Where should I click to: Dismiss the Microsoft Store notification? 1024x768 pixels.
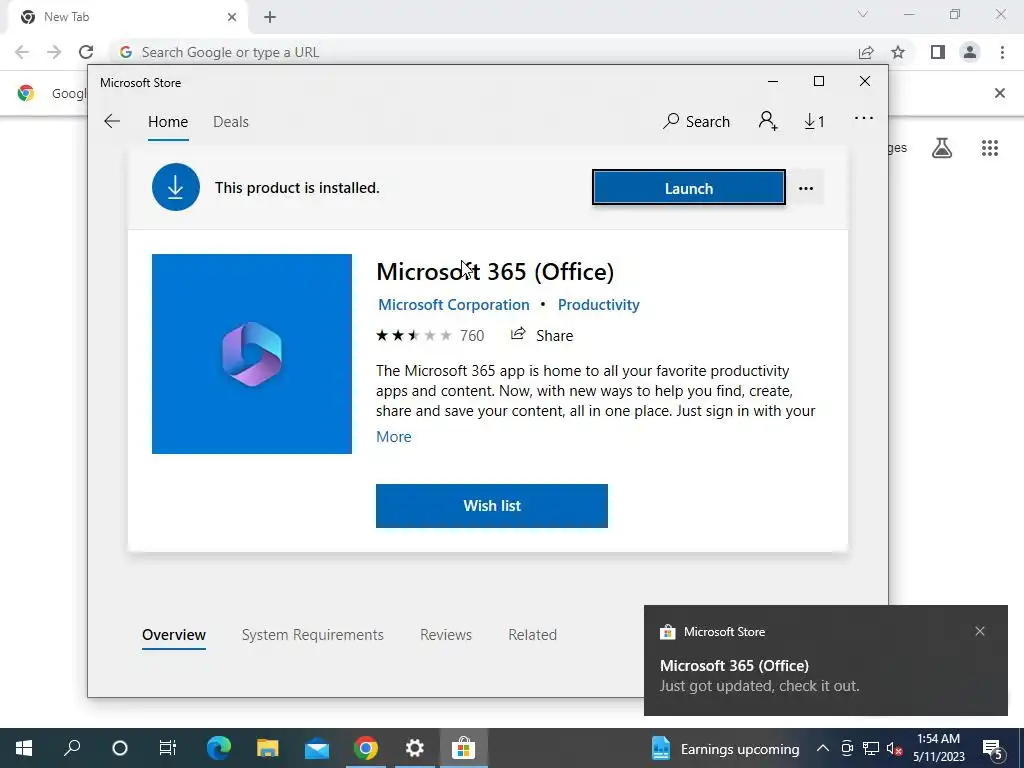(x=980, y=631)
